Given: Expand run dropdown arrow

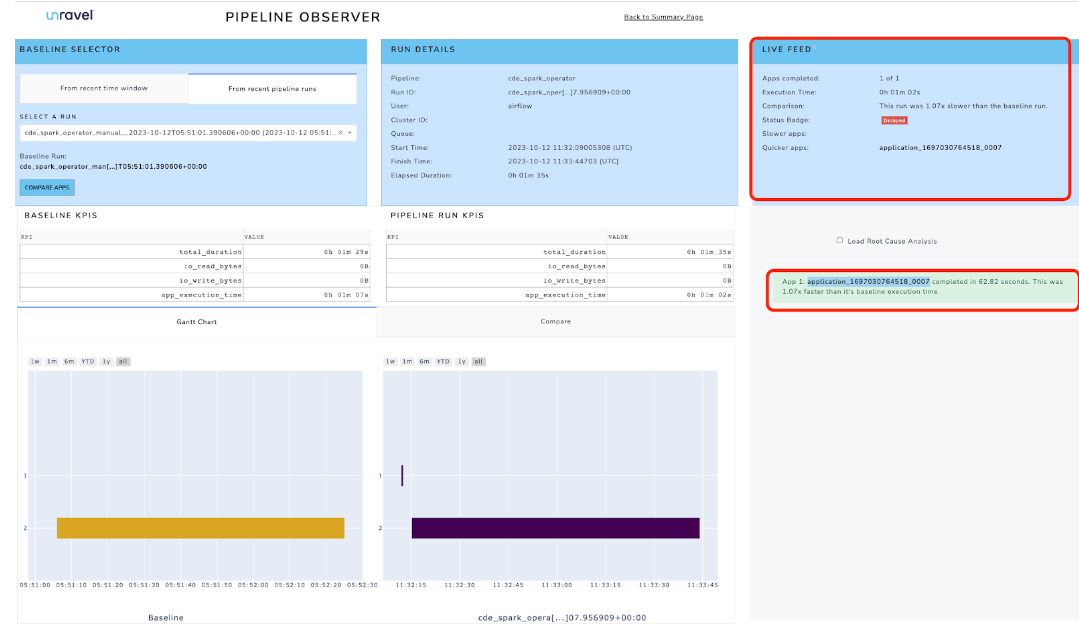Looking at the screenshot, I should click(350, 133).
